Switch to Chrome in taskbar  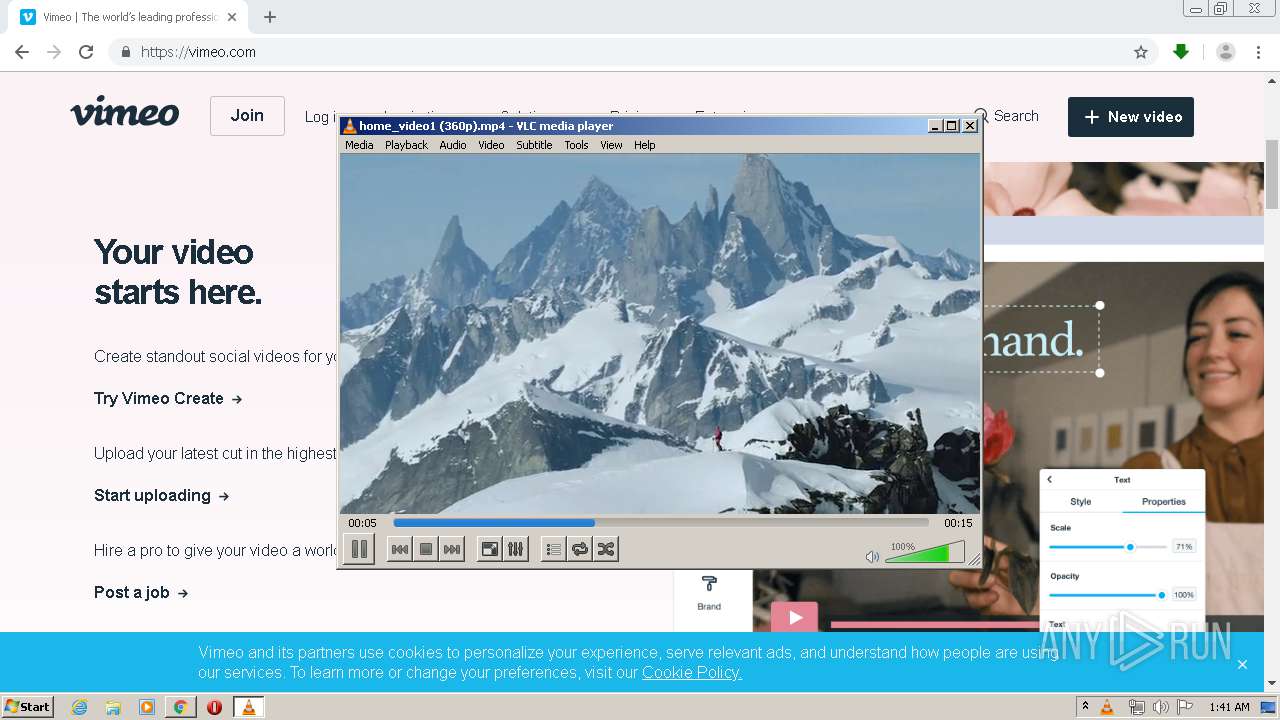(181, 707)
